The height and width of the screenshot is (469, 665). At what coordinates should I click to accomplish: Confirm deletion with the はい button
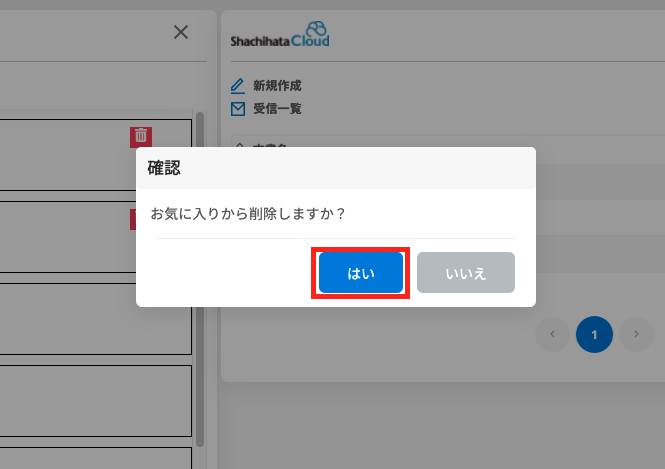360,273
